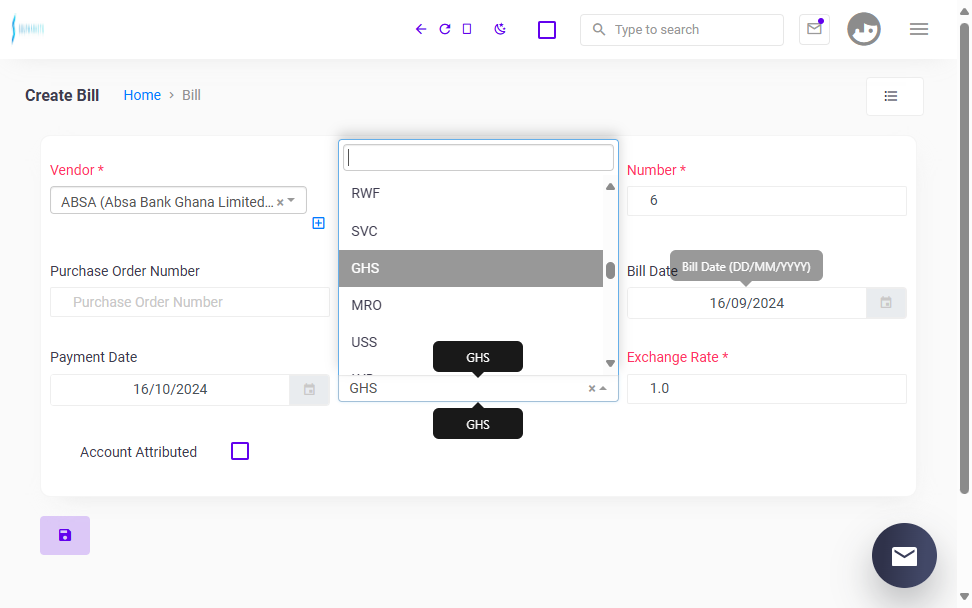972x608 pixels.
Task: Click the currency list scroll up arrow
Action: 610,187
